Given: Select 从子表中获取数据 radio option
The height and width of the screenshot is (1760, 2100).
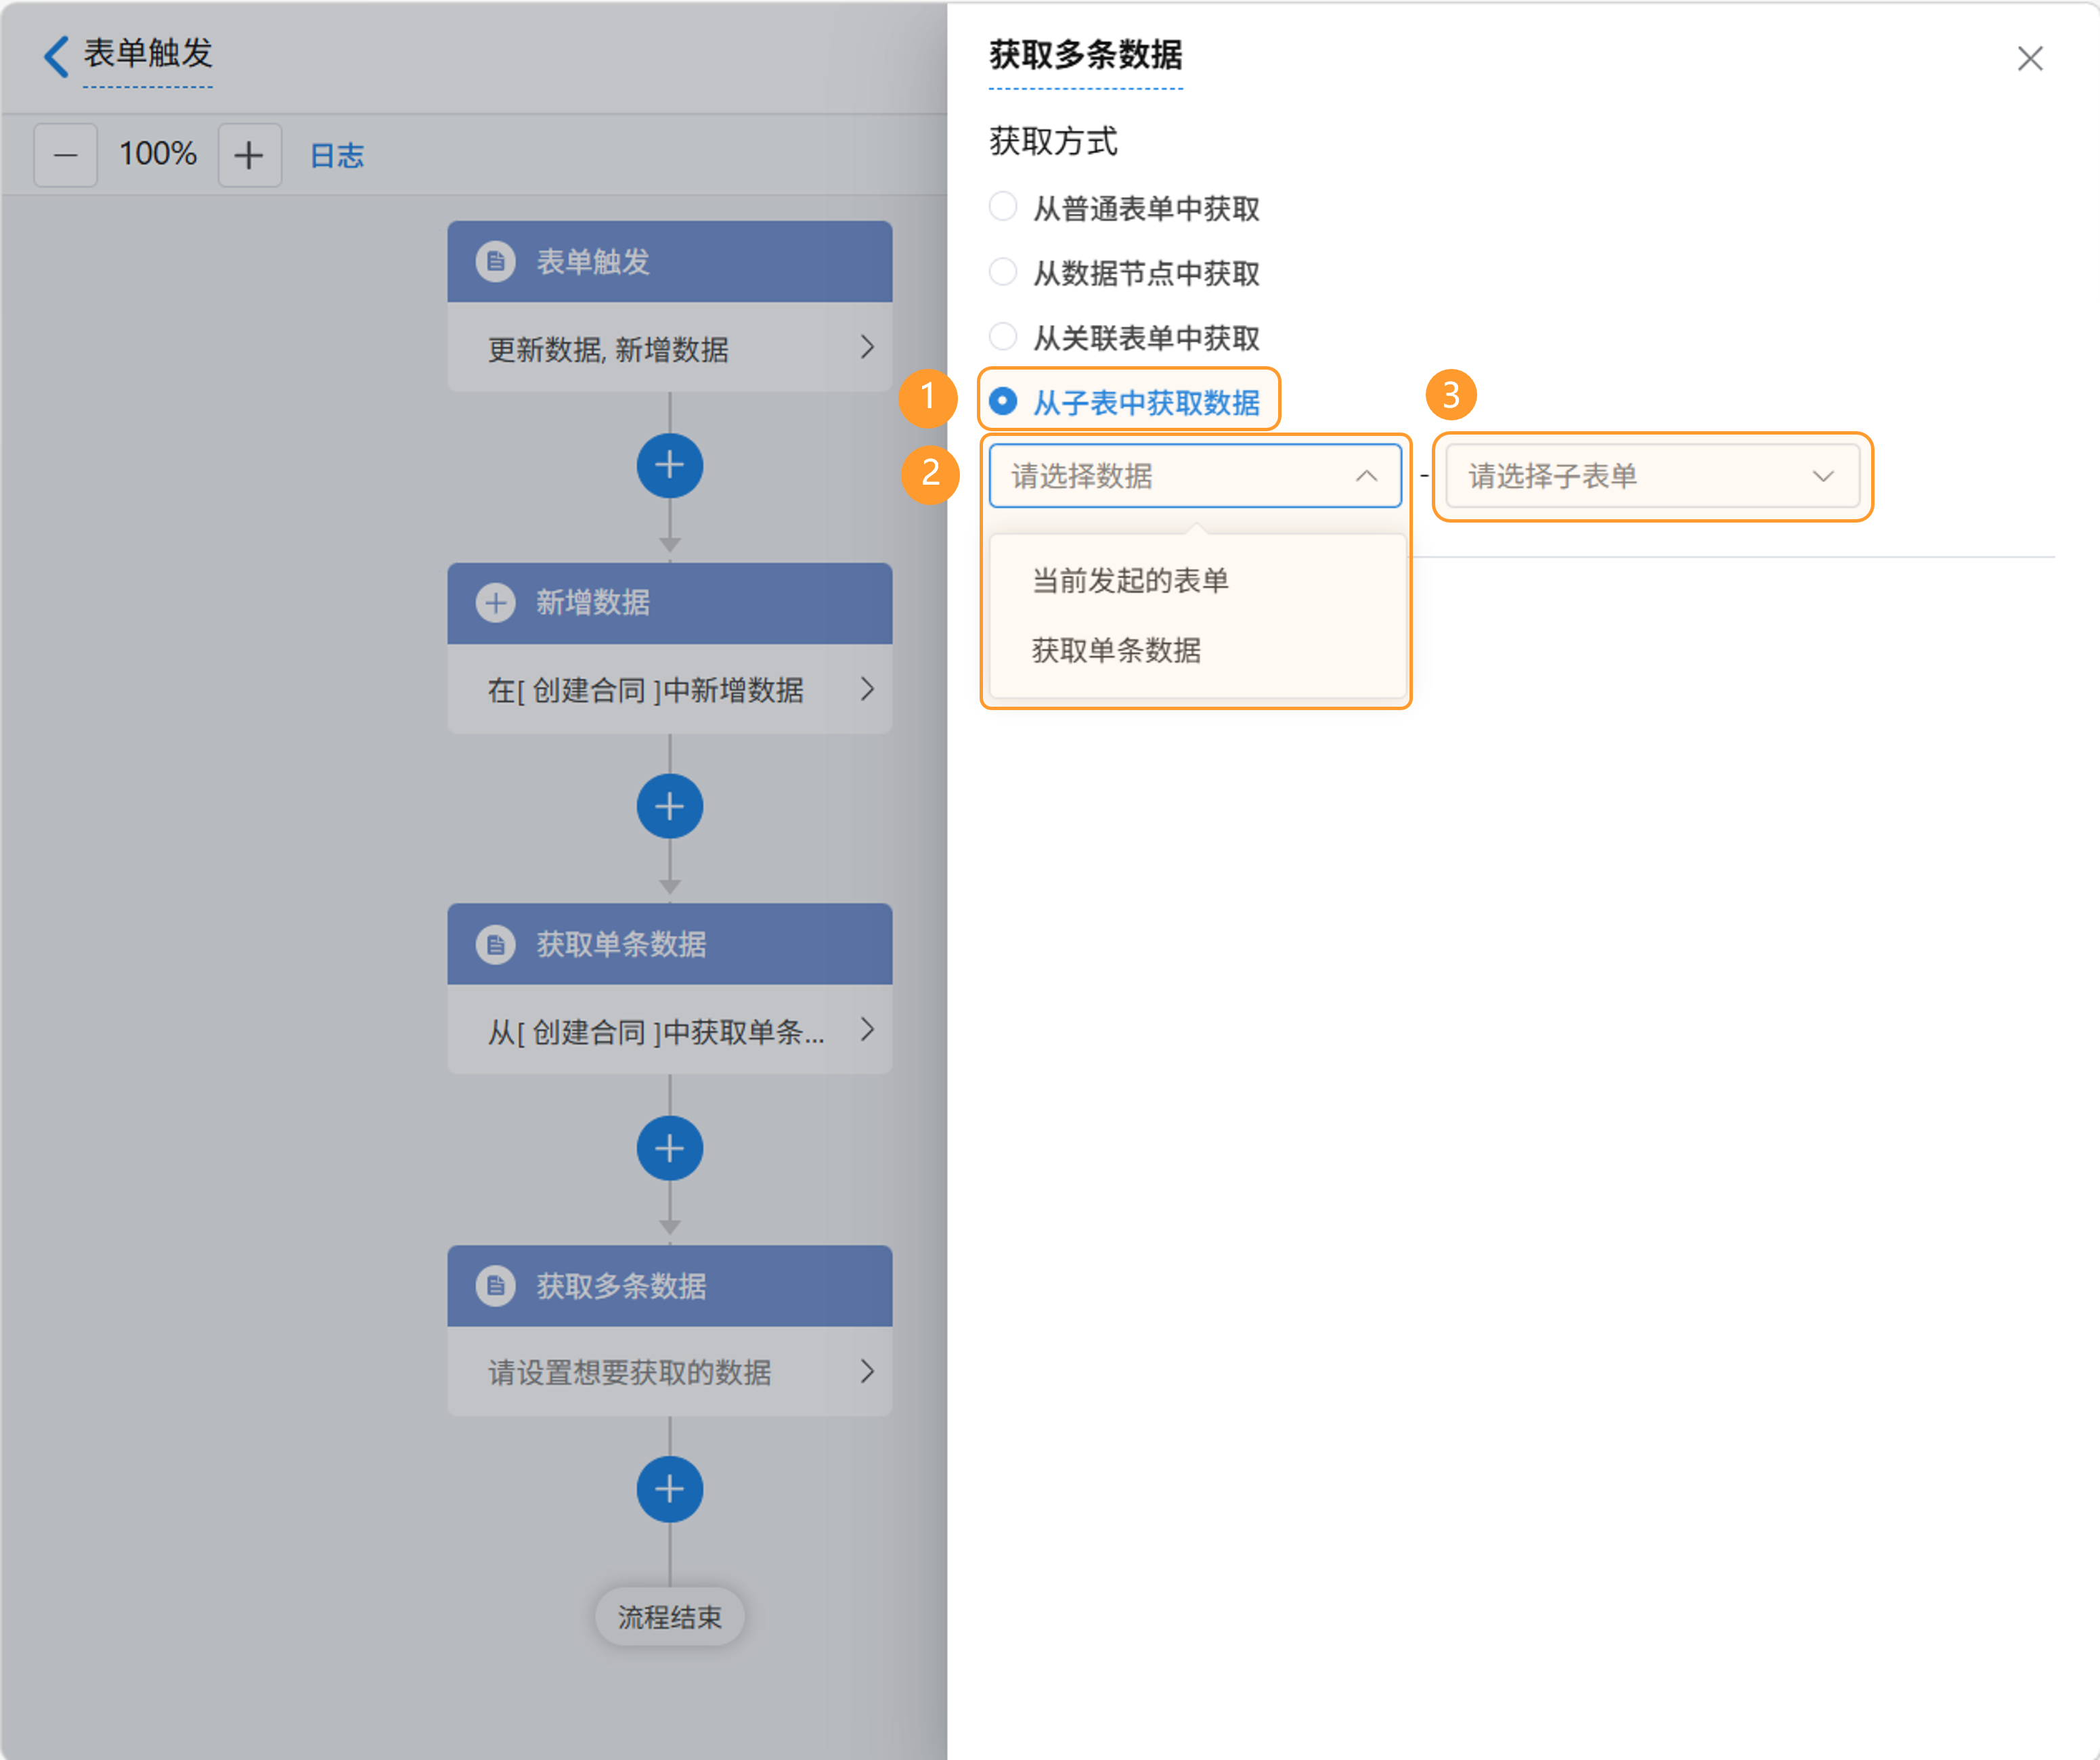Looking at the screenshot, I should (x=1003, y=402).
